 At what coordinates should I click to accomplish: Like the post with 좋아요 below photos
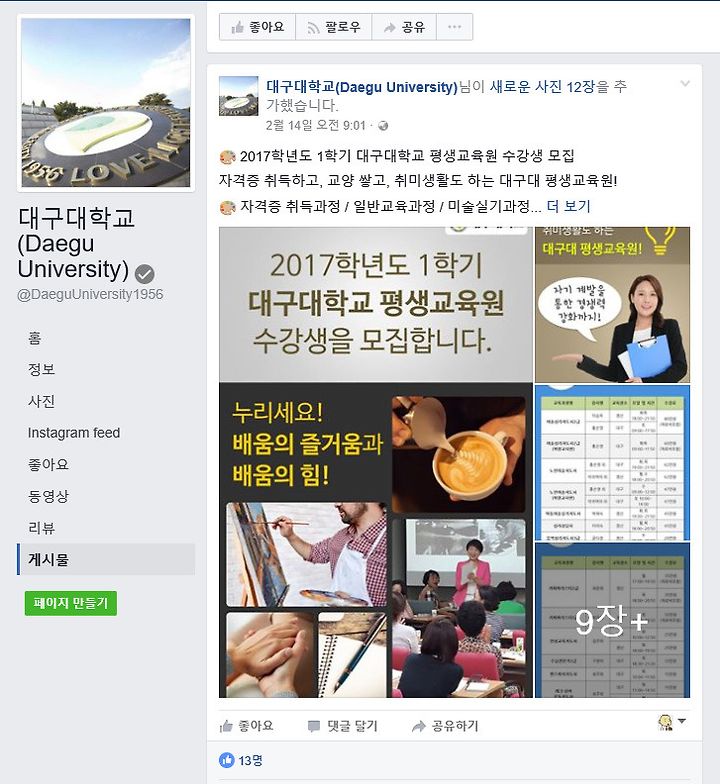[246, 726]
